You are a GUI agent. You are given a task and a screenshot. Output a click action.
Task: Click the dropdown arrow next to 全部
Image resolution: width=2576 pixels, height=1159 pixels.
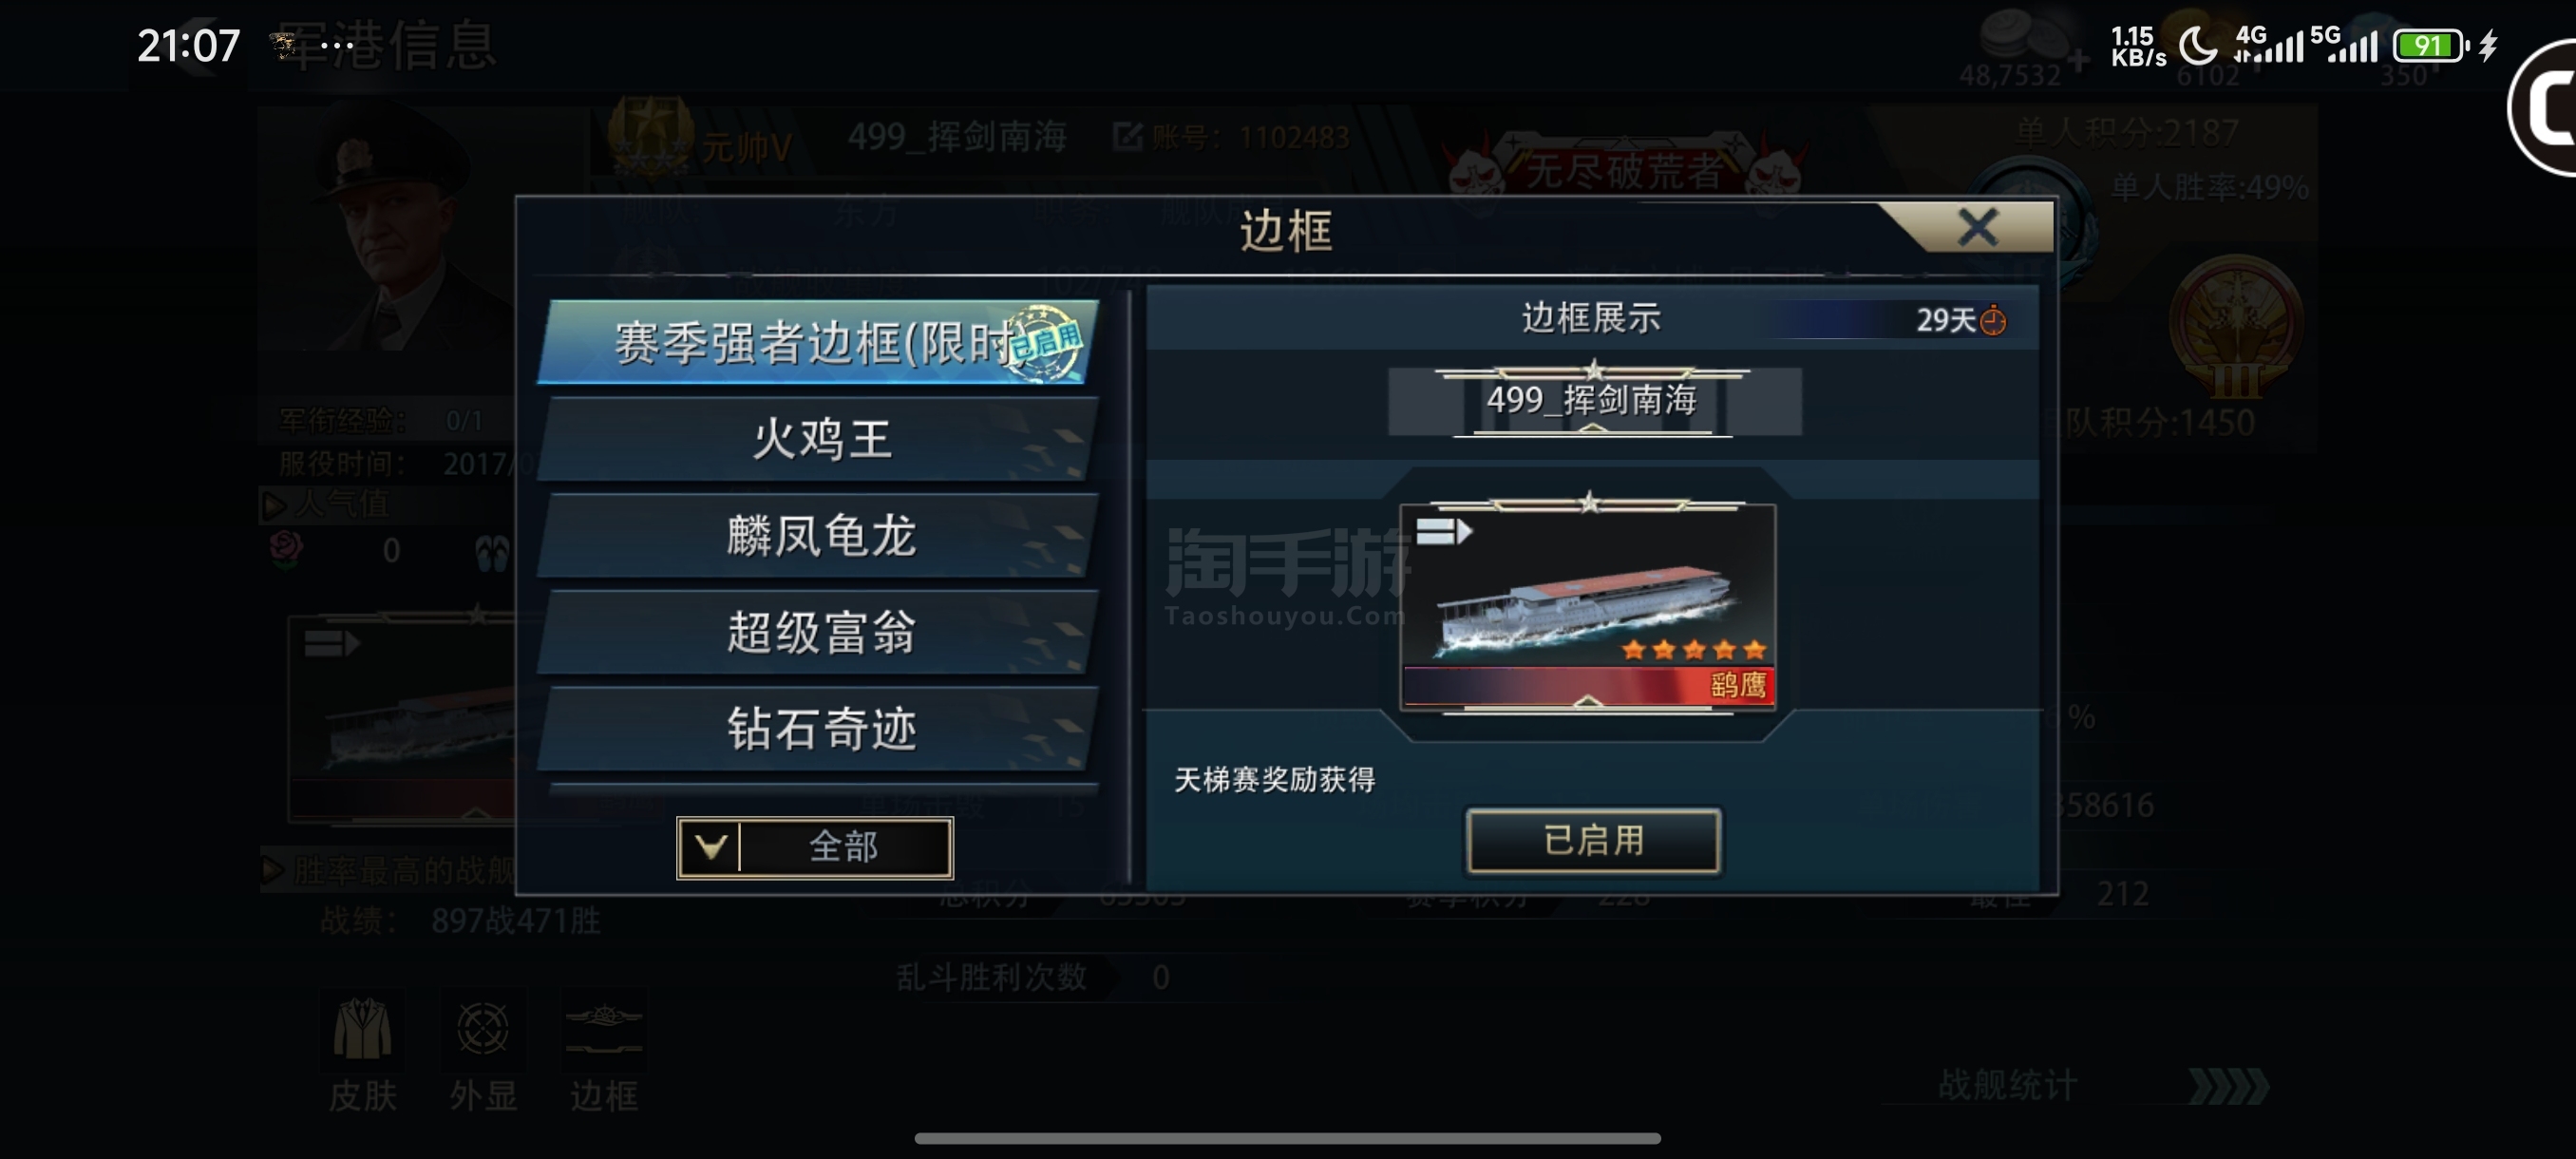(x=710, y=848)
